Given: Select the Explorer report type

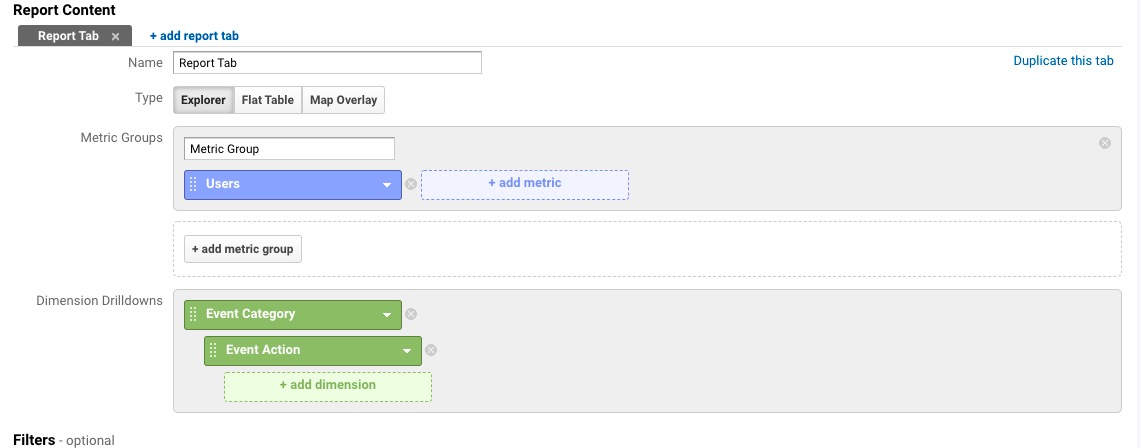Looking at the screenshot, I should (x=203, y=100).
